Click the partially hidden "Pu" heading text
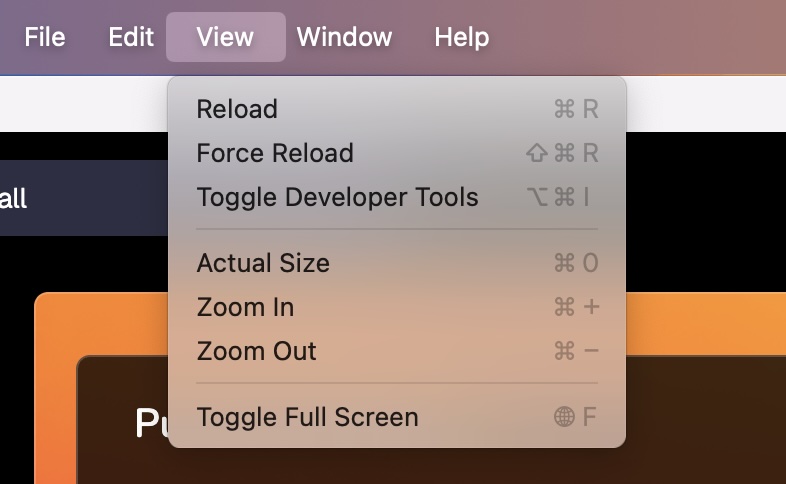786x484 pixels. pyautogui.click(x=152, y=422)
